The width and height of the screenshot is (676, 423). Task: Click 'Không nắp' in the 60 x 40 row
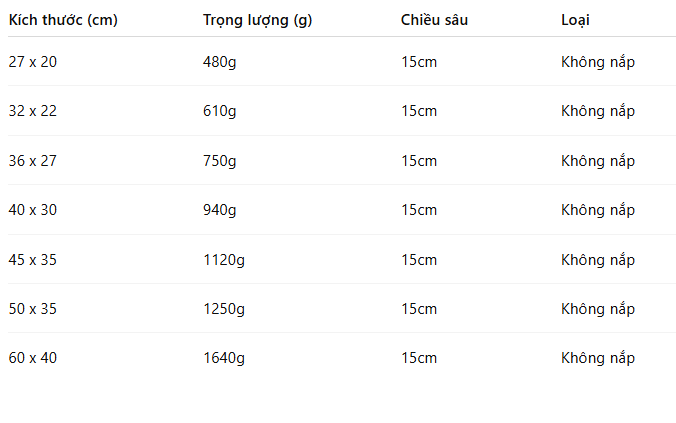(x=598, y=358)
